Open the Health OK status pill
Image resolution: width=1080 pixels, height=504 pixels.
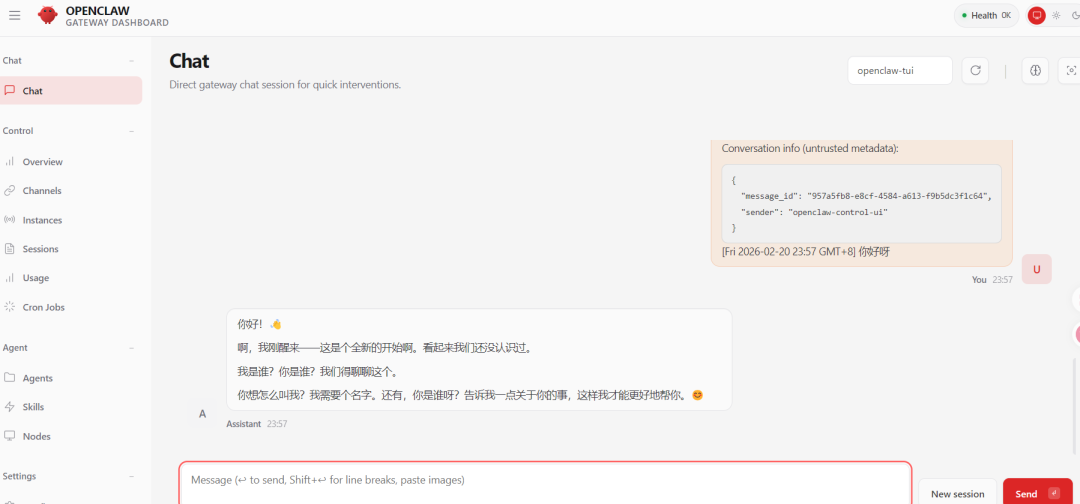(986, 15)
